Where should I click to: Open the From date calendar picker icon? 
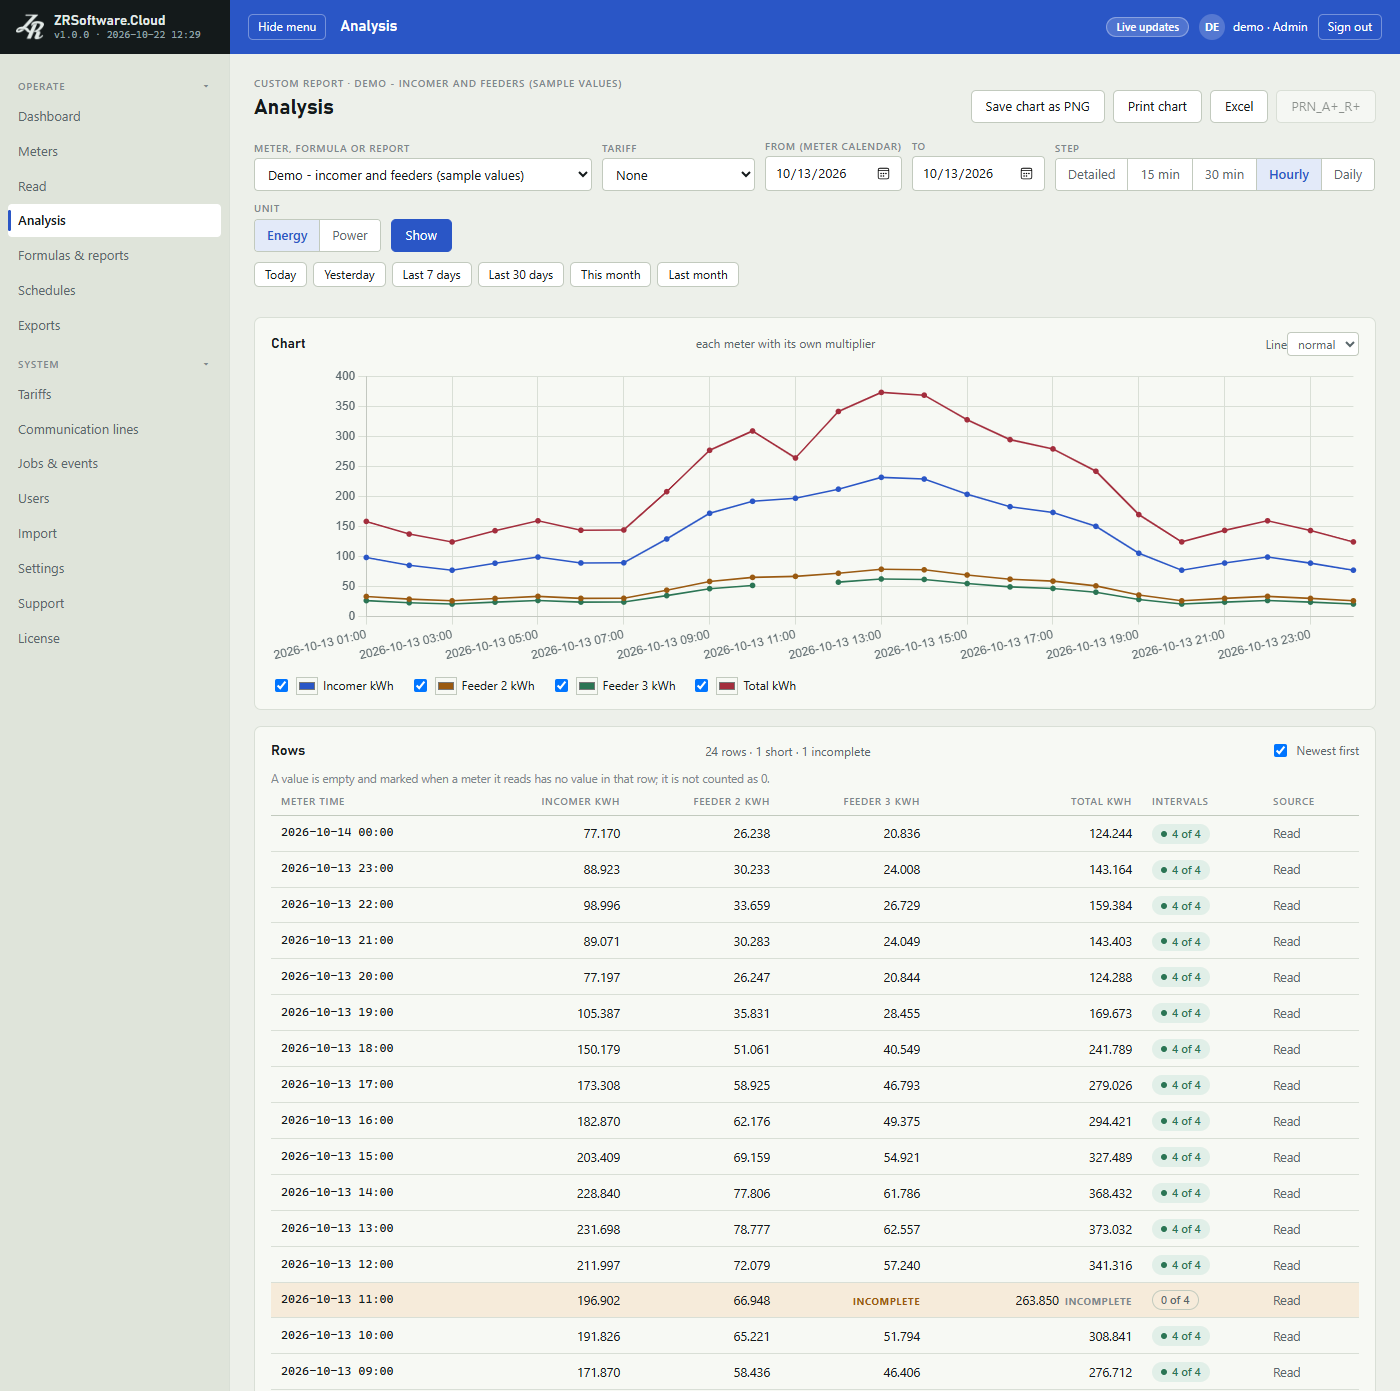(x=884, y=174)
